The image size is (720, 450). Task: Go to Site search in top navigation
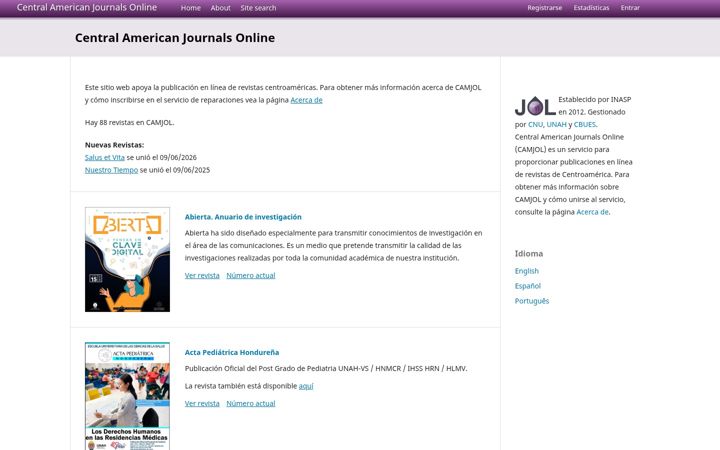point(258,8)
